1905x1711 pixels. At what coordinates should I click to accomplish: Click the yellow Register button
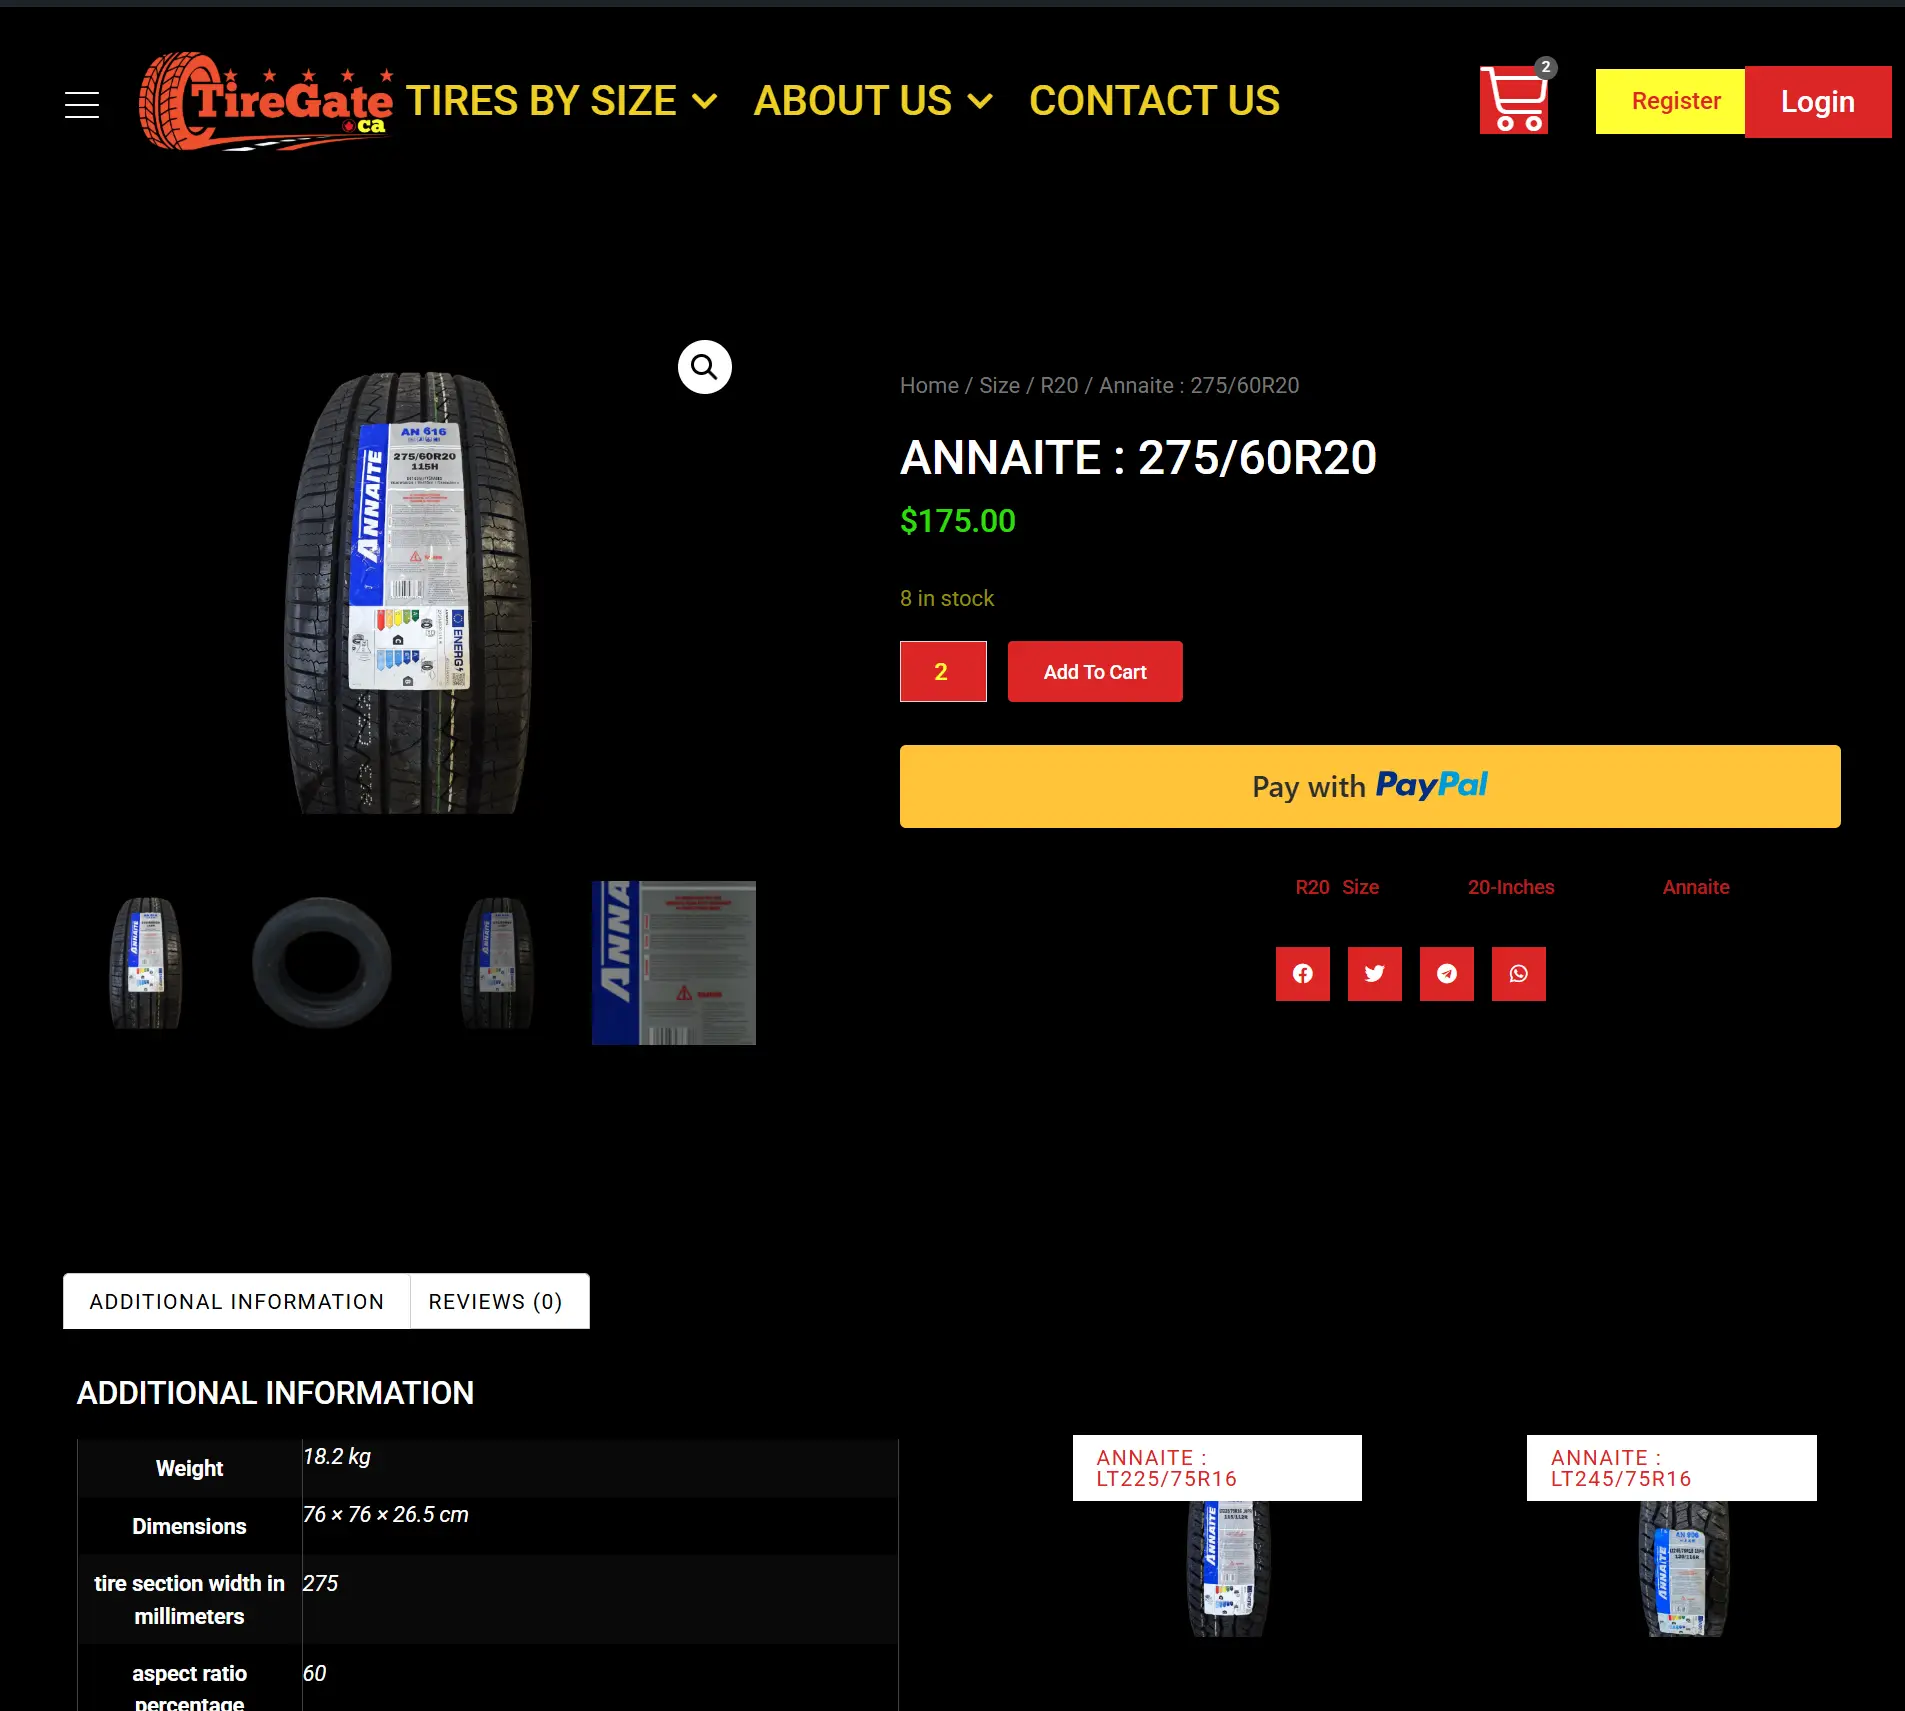1676,101
